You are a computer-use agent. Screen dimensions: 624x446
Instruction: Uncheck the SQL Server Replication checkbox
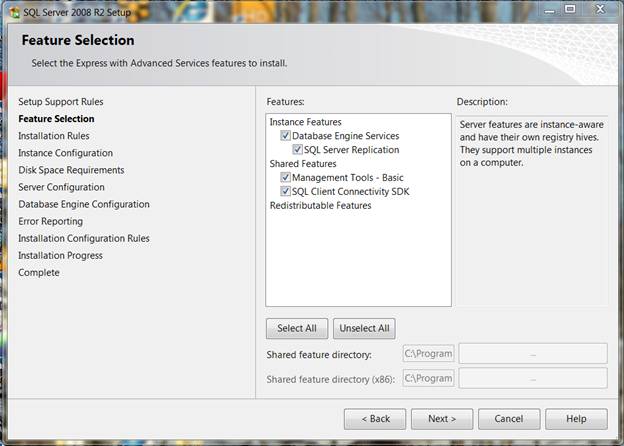click(297, 150)
